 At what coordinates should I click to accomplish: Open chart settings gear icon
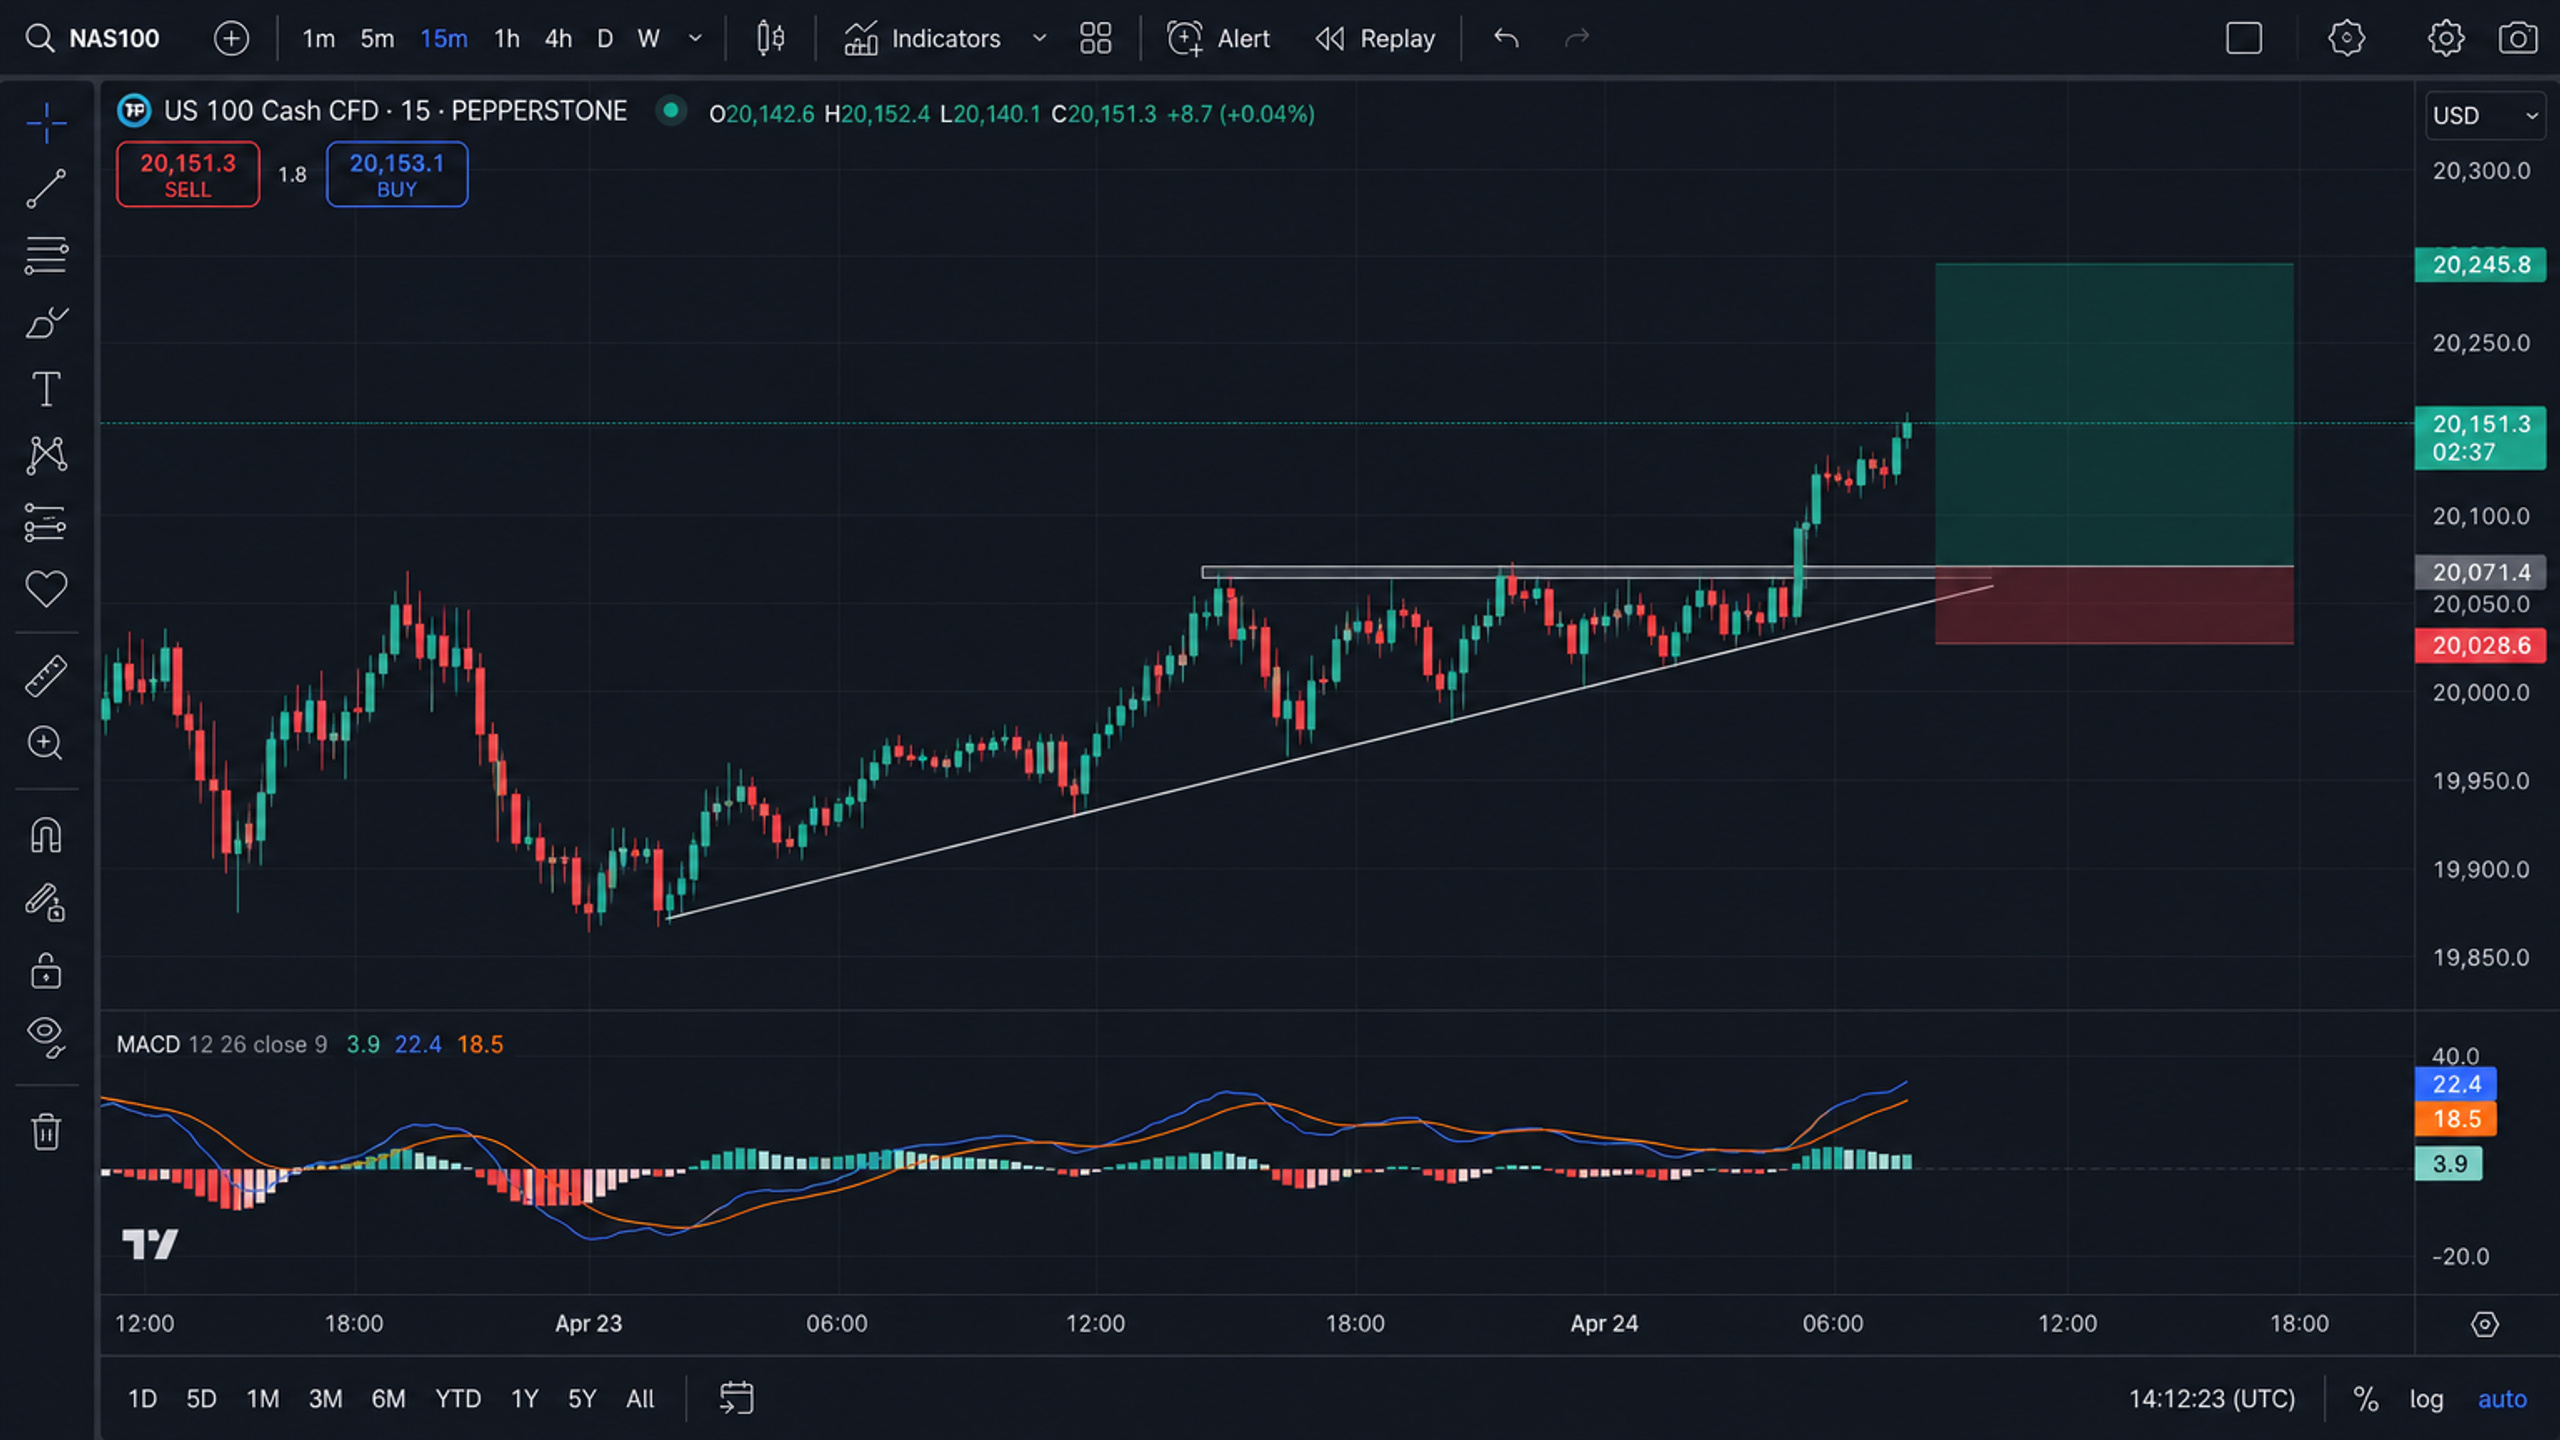coord(2446,39)
